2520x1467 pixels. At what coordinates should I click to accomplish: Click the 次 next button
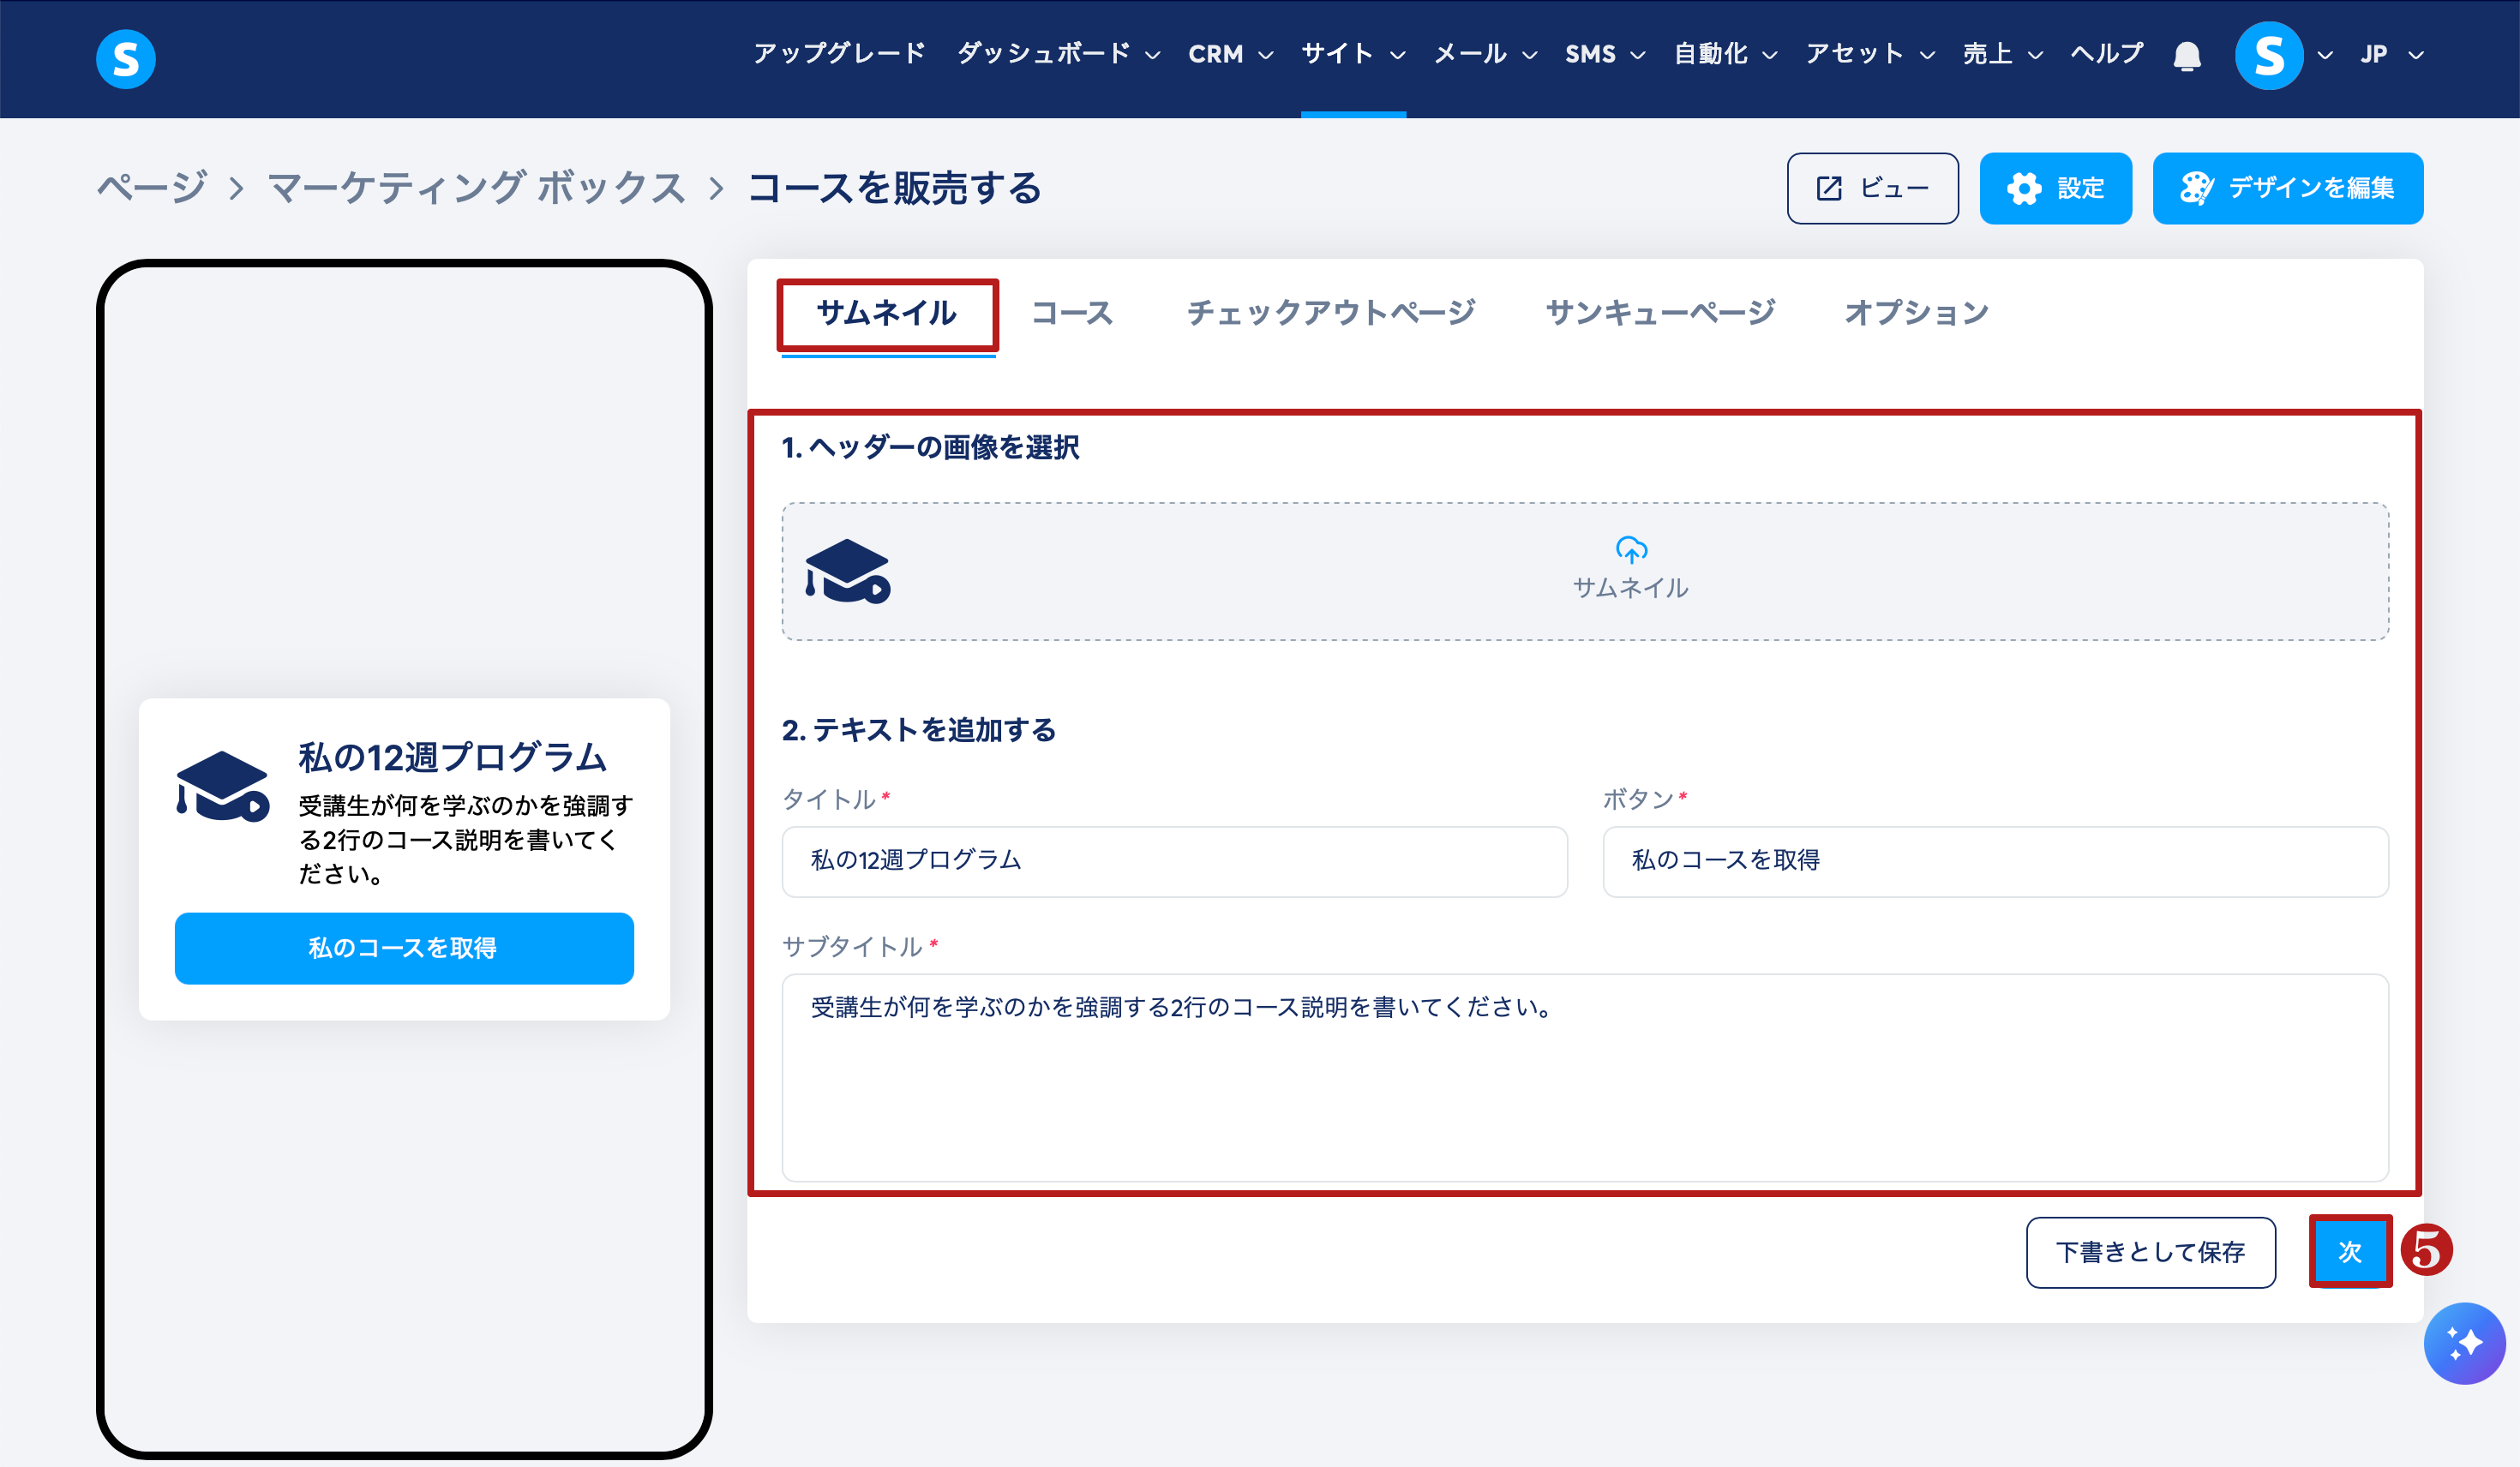(x=2349, y=1252)
